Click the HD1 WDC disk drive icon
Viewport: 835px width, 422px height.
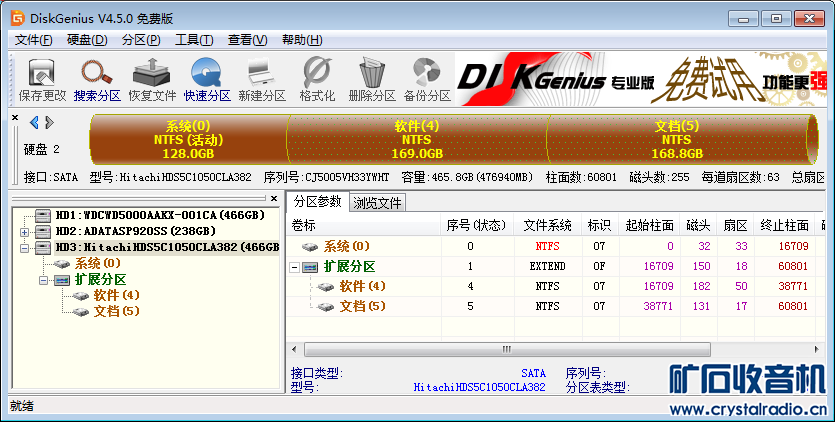click(43, 215)
